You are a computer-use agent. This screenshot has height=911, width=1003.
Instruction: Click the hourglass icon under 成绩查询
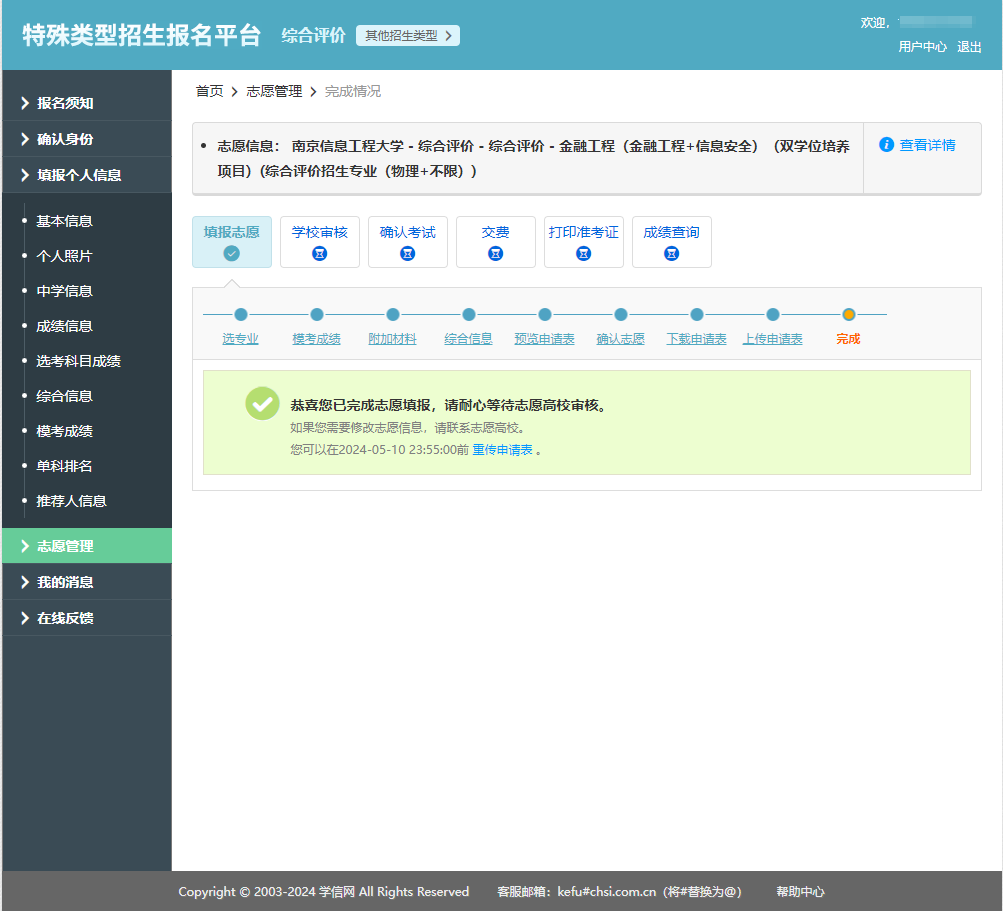click(x=672, y=253)
